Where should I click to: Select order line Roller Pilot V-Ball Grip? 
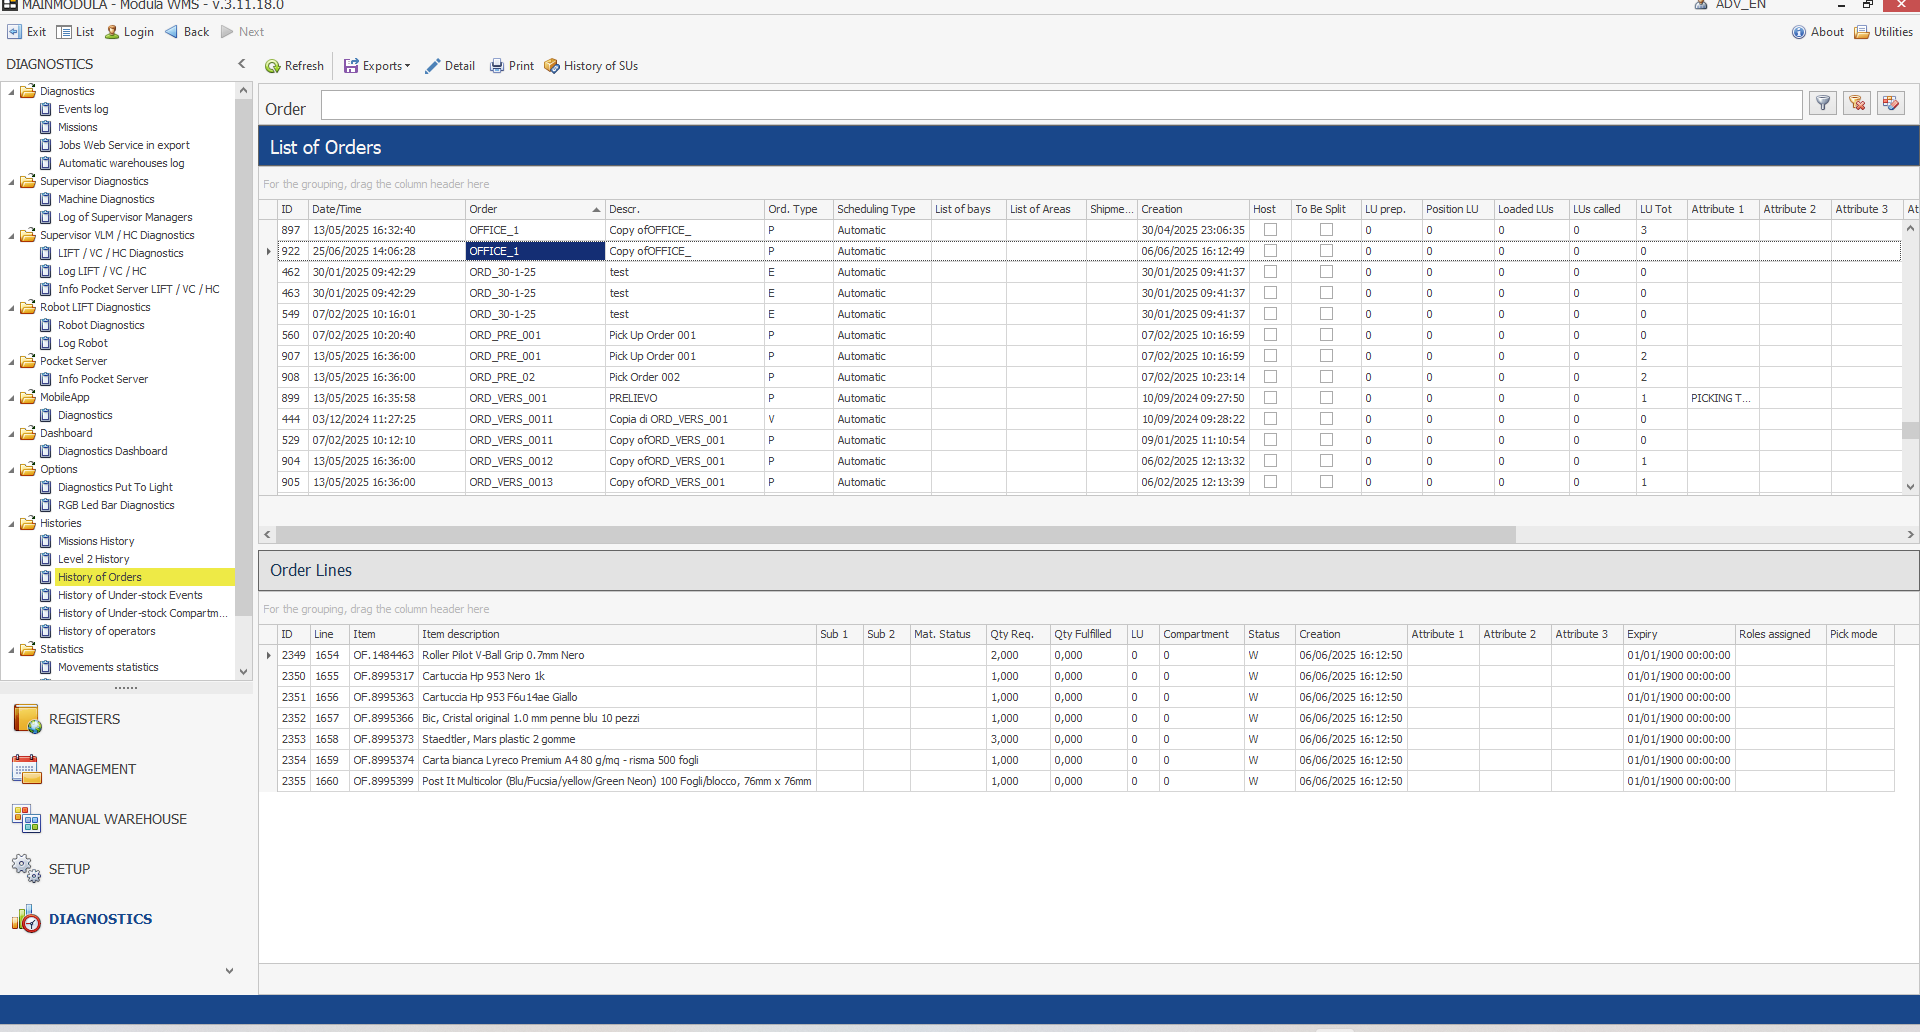click(1085, 655)
